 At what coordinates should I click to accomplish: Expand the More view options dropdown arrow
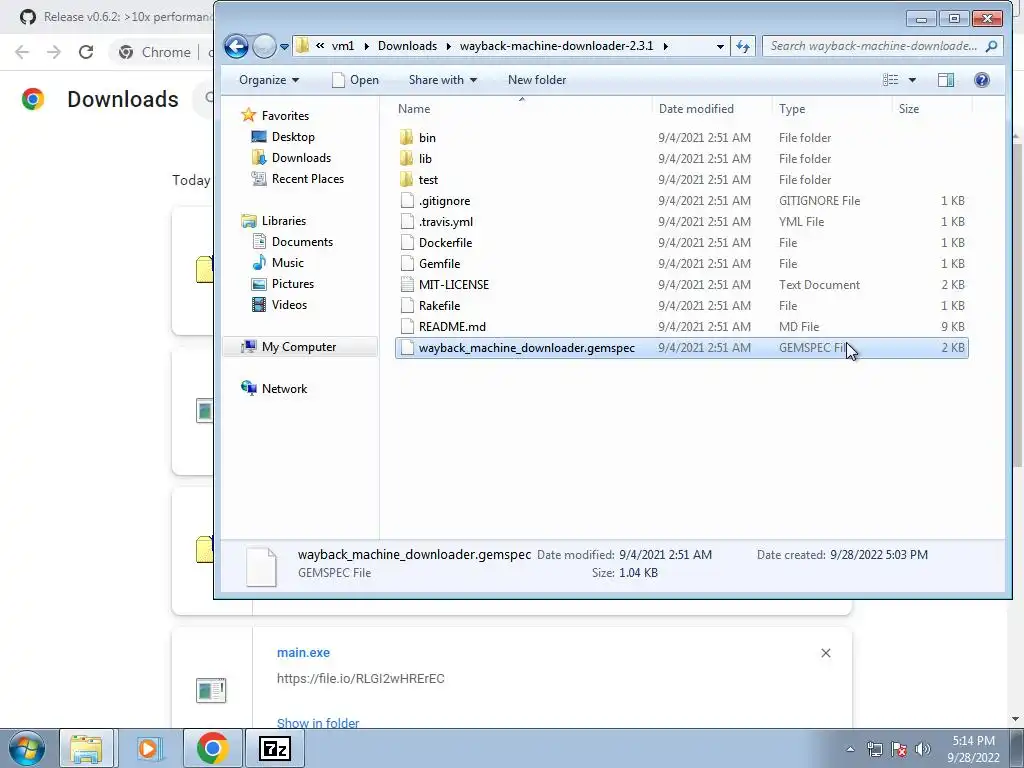pyautogui.click(x=912, y=80)
